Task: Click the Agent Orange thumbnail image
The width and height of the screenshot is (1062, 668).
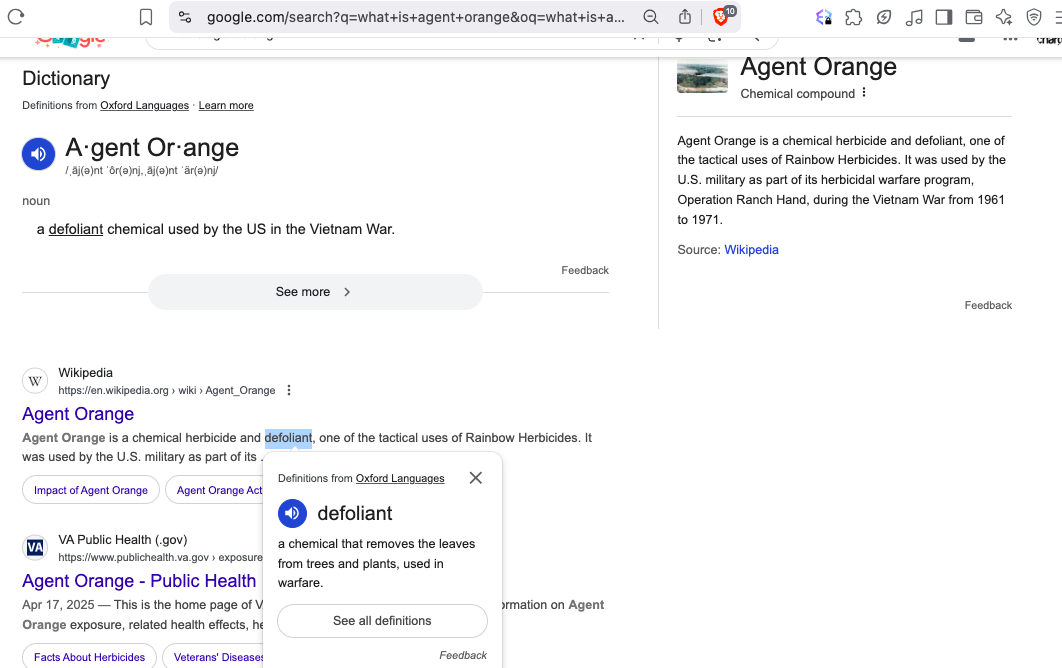Action: [x=702, y=76]
